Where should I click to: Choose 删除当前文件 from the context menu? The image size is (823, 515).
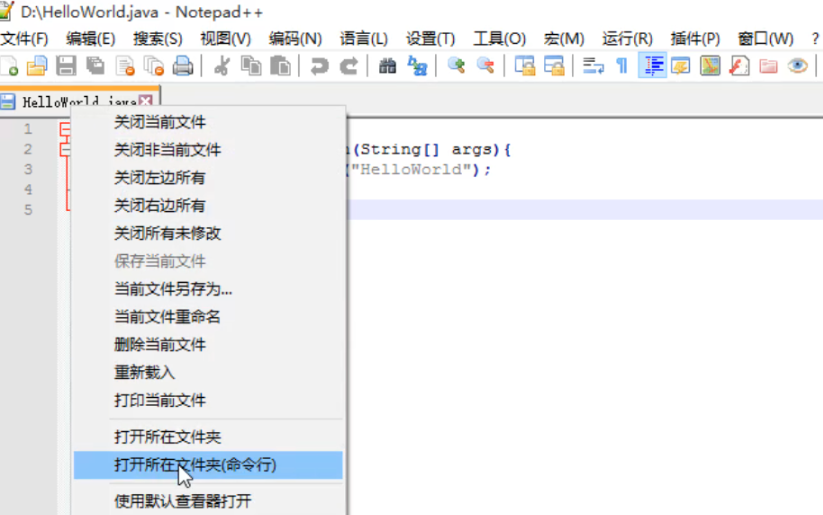pos(208,345)
